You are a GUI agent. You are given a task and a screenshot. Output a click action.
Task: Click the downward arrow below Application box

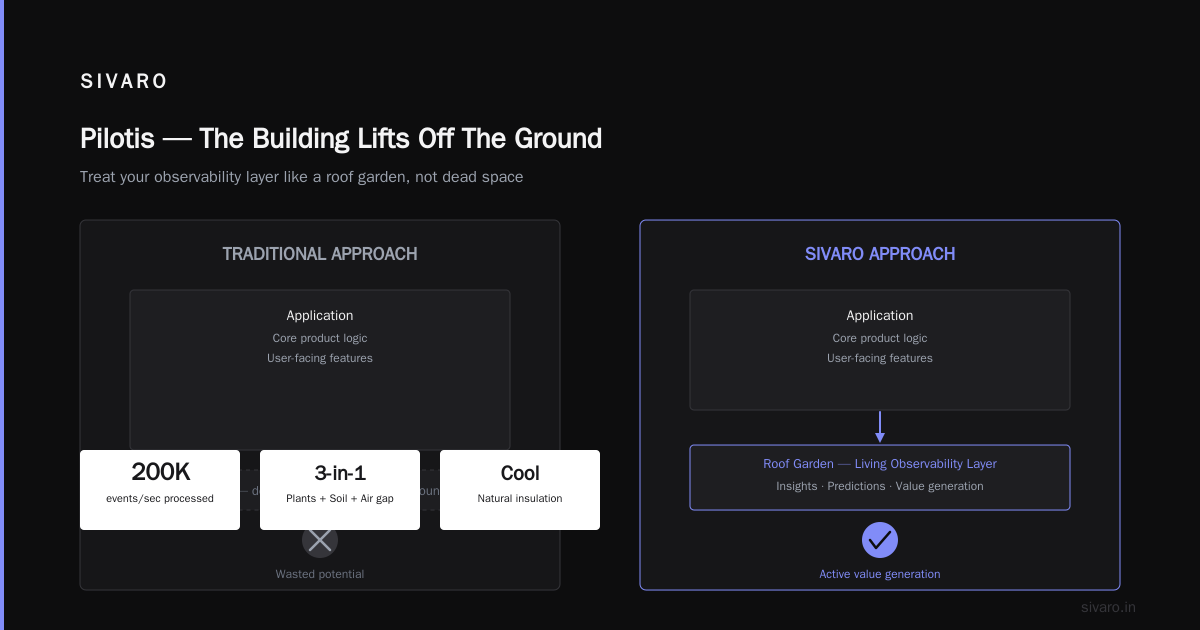880,427
